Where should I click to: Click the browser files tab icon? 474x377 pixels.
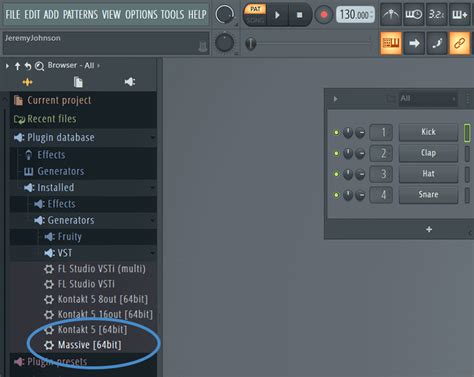(x=78, y=82)
